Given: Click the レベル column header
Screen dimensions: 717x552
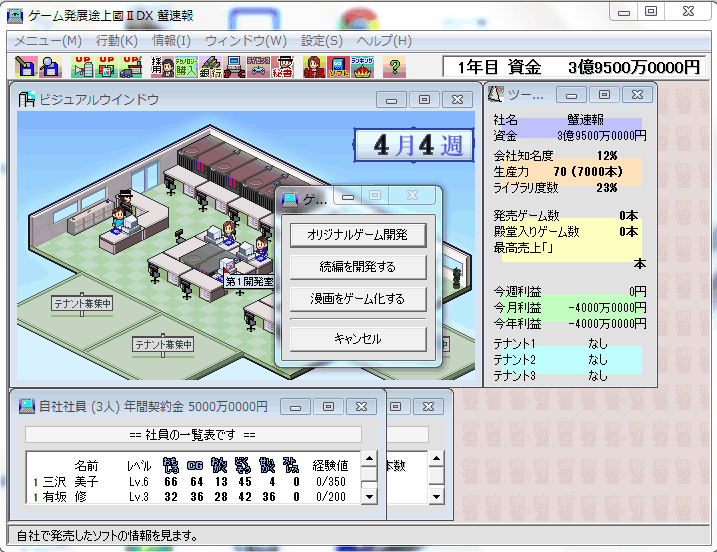Looking at the screenshot, I should point(139,466).
